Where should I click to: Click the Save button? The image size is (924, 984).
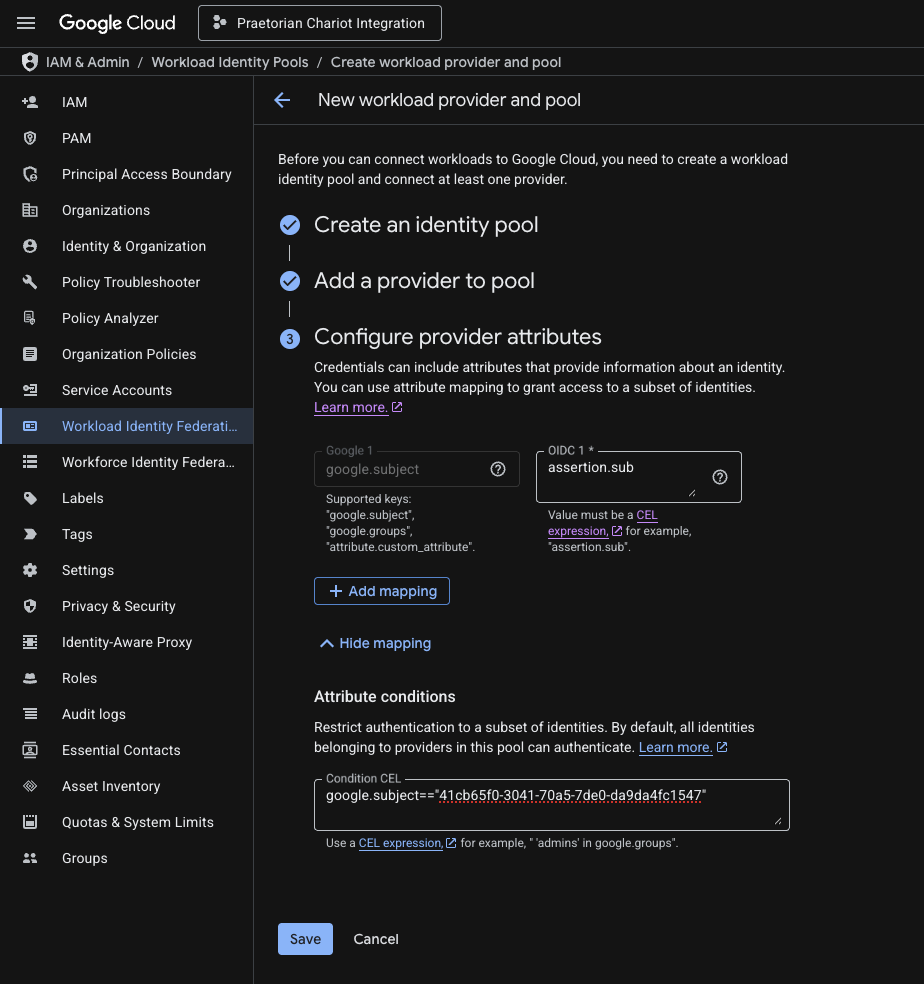coord(305,939)
